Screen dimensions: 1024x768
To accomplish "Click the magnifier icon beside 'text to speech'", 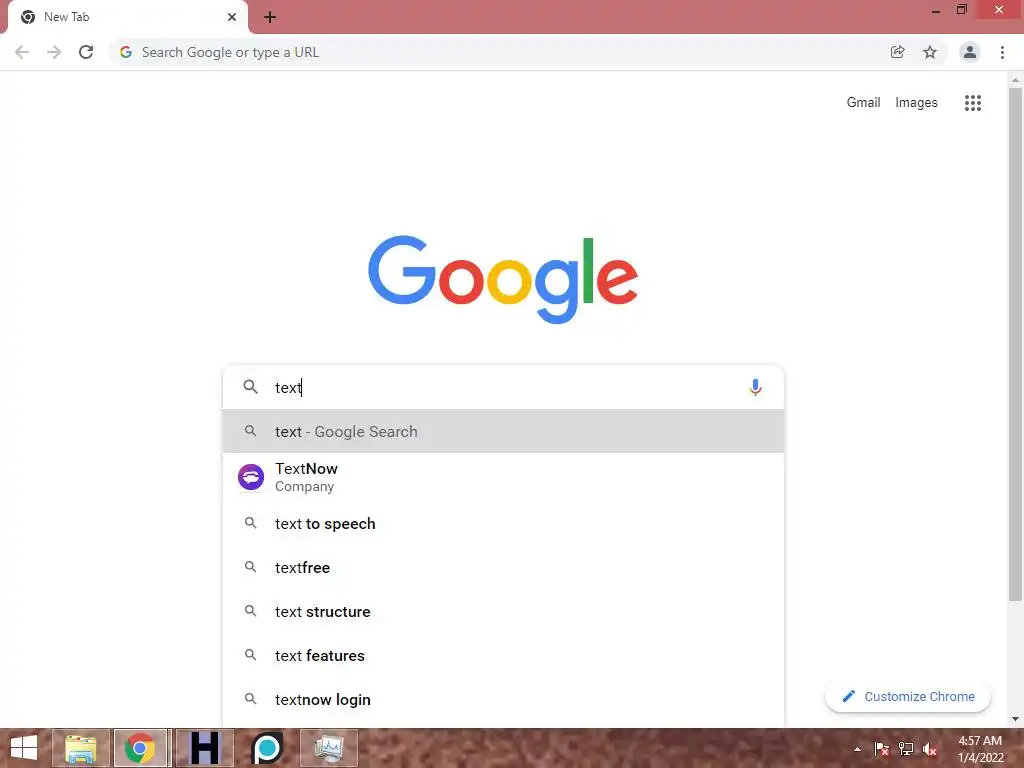I will pos(250,523).
